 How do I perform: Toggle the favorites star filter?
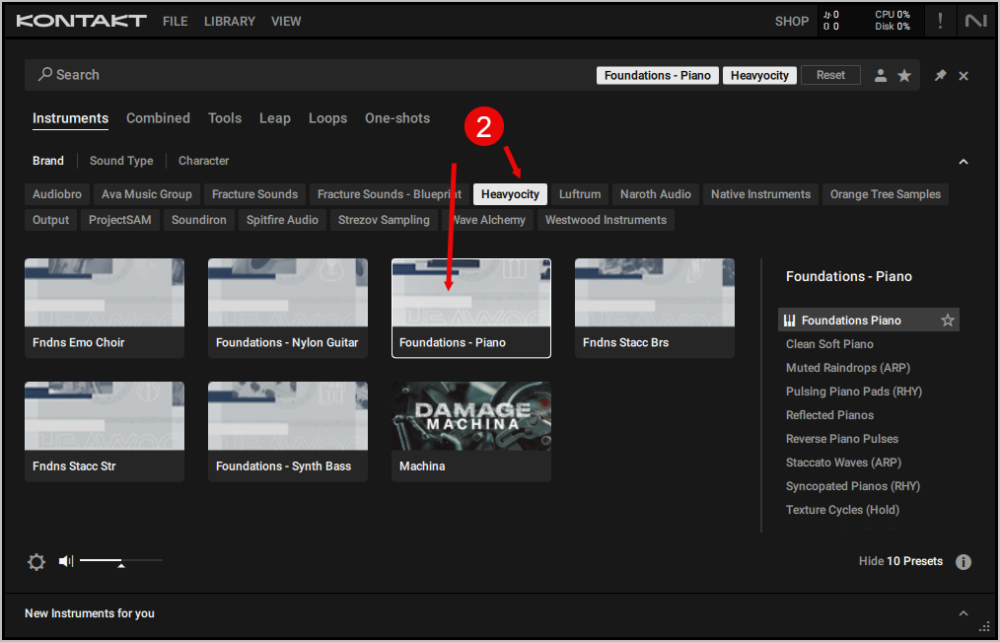[904, 75]
